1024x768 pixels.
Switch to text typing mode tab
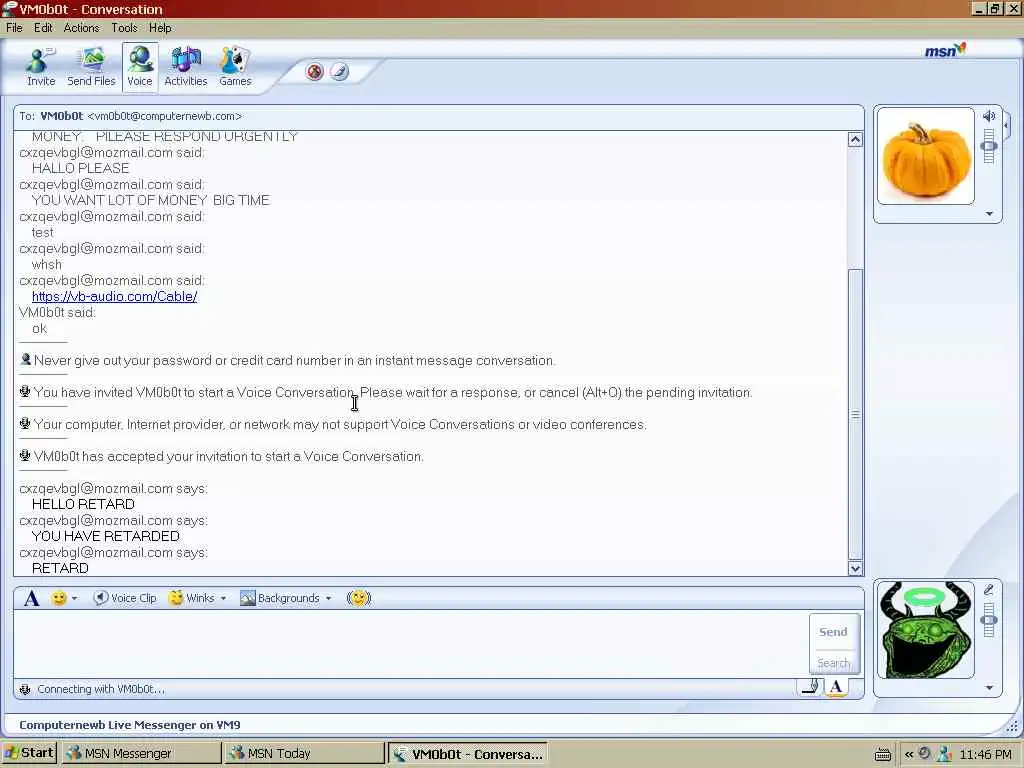[836, 687]
